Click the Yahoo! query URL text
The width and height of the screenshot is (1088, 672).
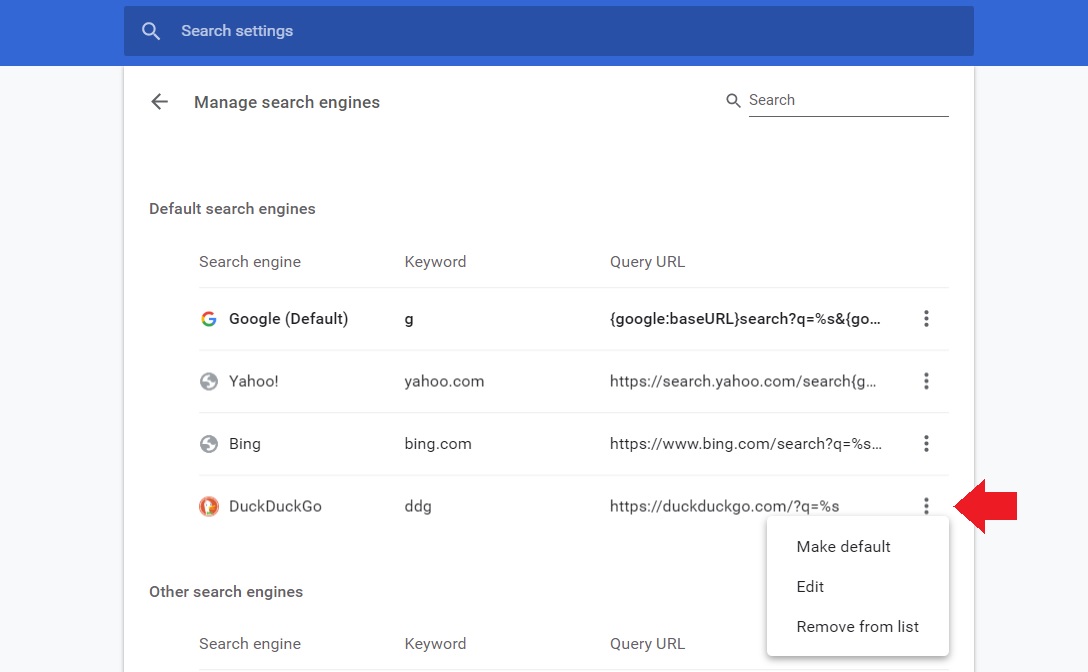[x=743, y=381]
